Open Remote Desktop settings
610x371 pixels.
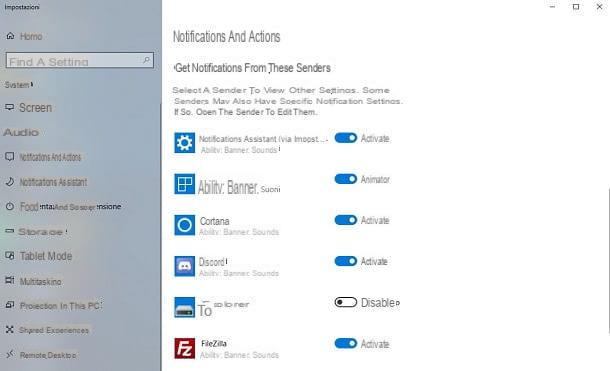pos(48,355)
